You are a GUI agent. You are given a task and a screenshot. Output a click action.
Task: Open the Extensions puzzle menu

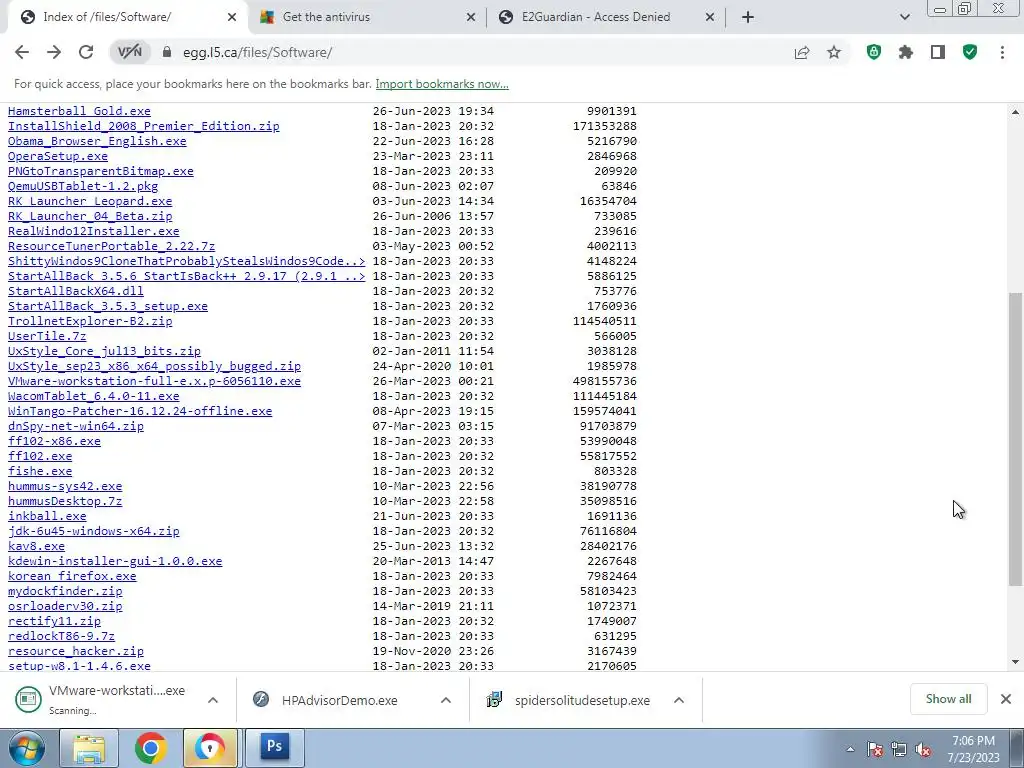coord(906,52)
